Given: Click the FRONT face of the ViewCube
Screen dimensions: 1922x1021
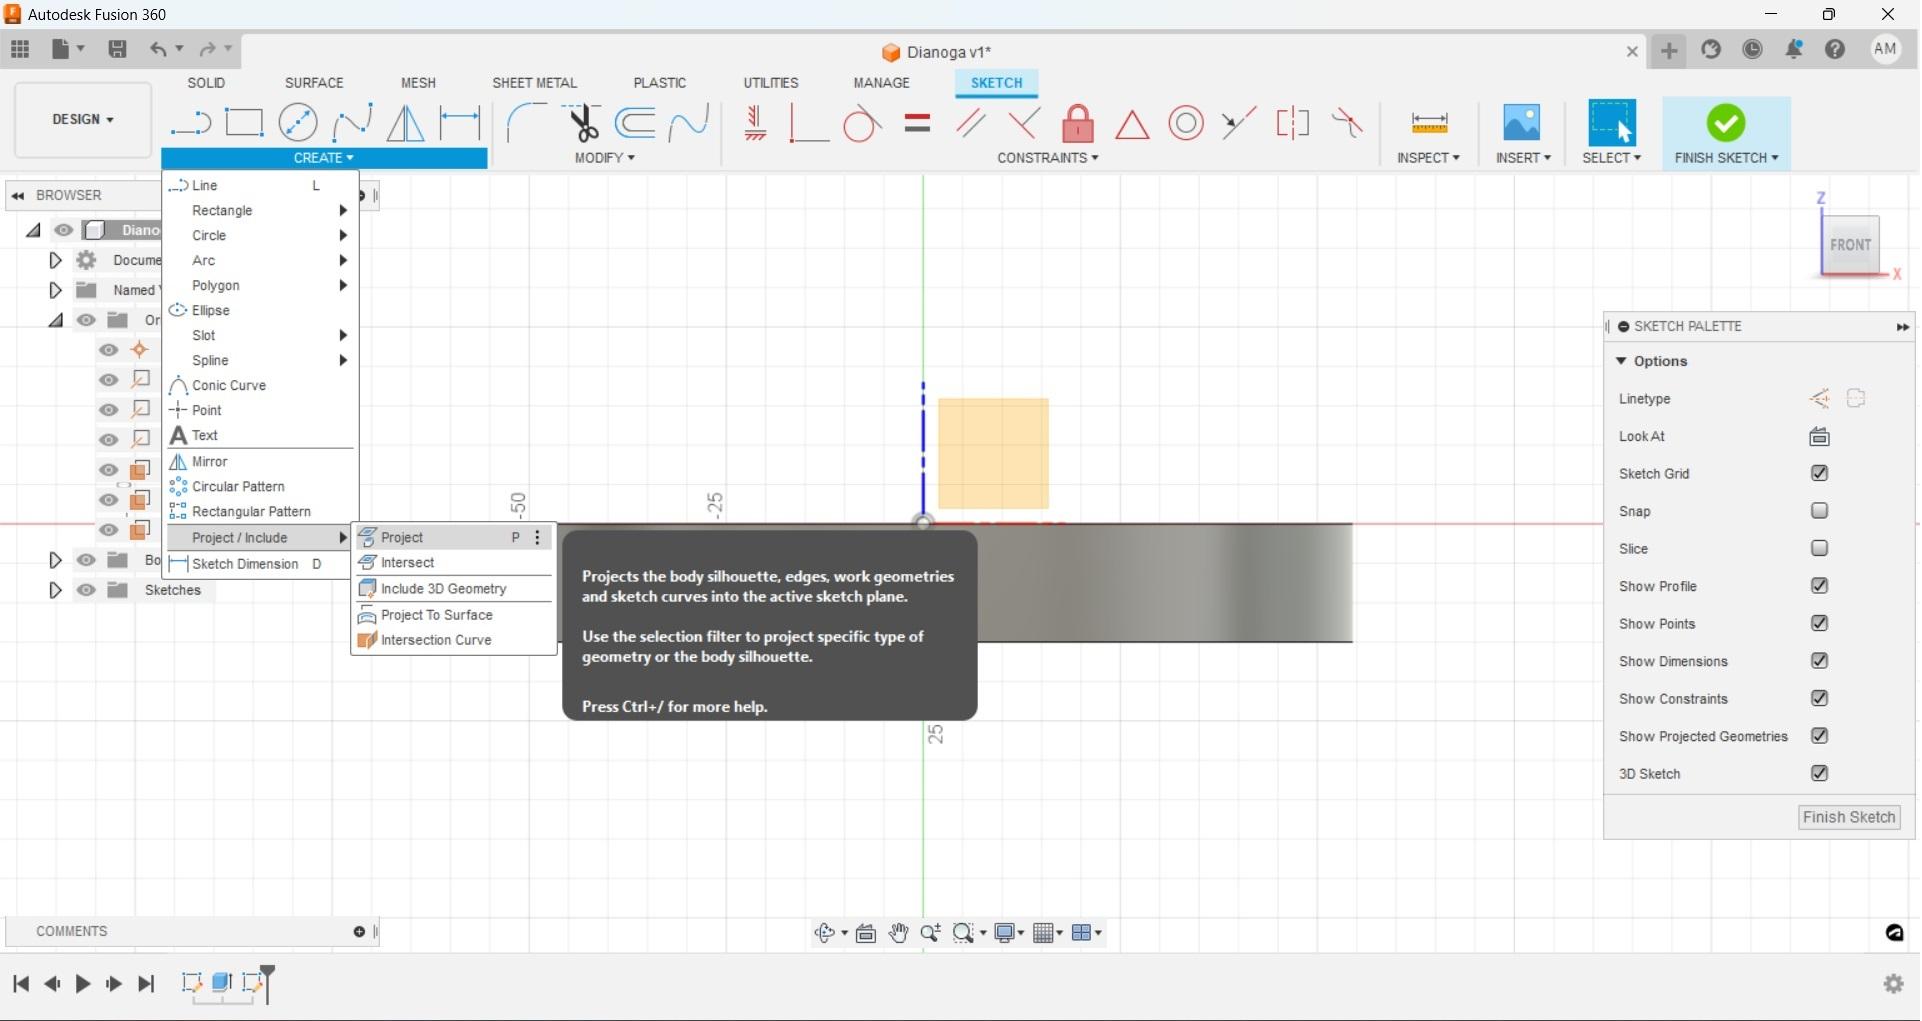Looking at the screenshot, I should pos(1850,245).
